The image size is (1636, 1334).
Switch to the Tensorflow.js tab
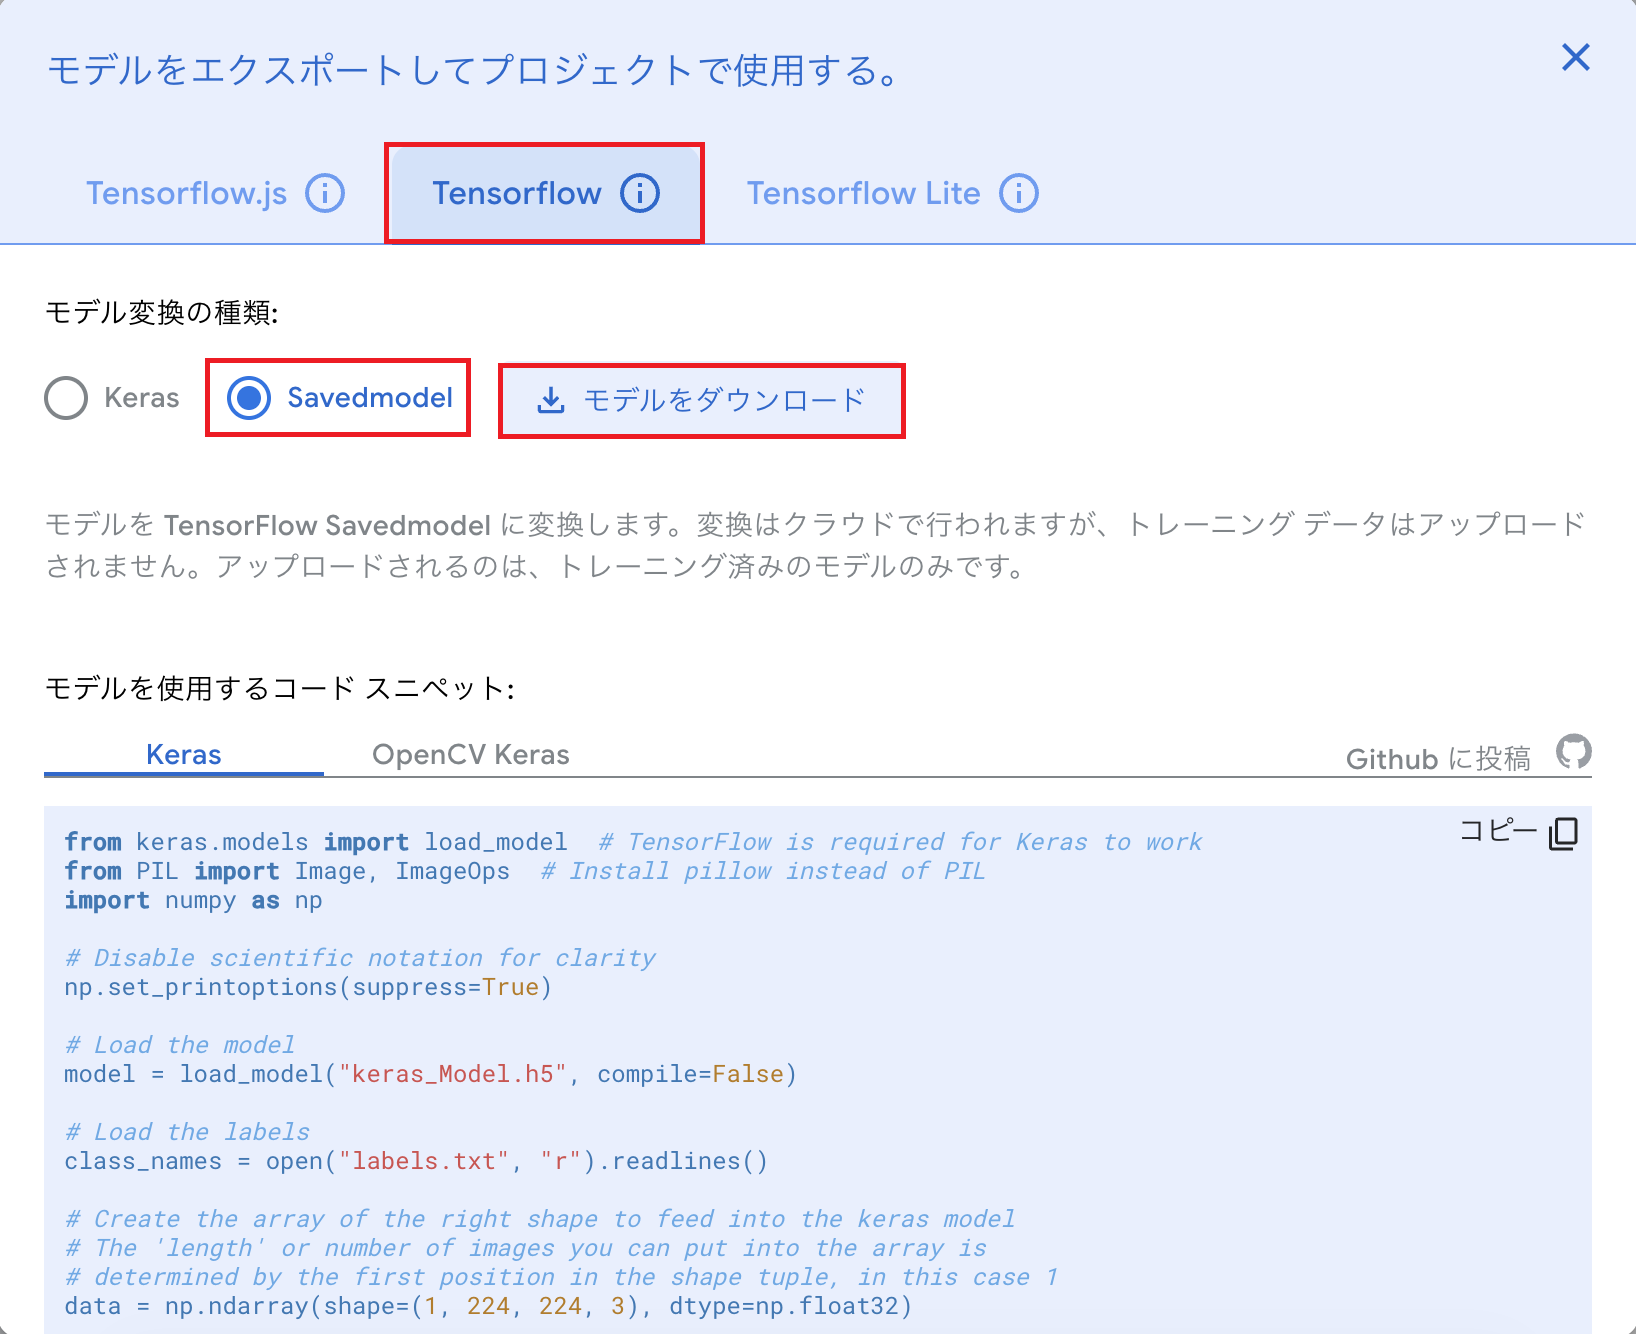tap(187, 193)
